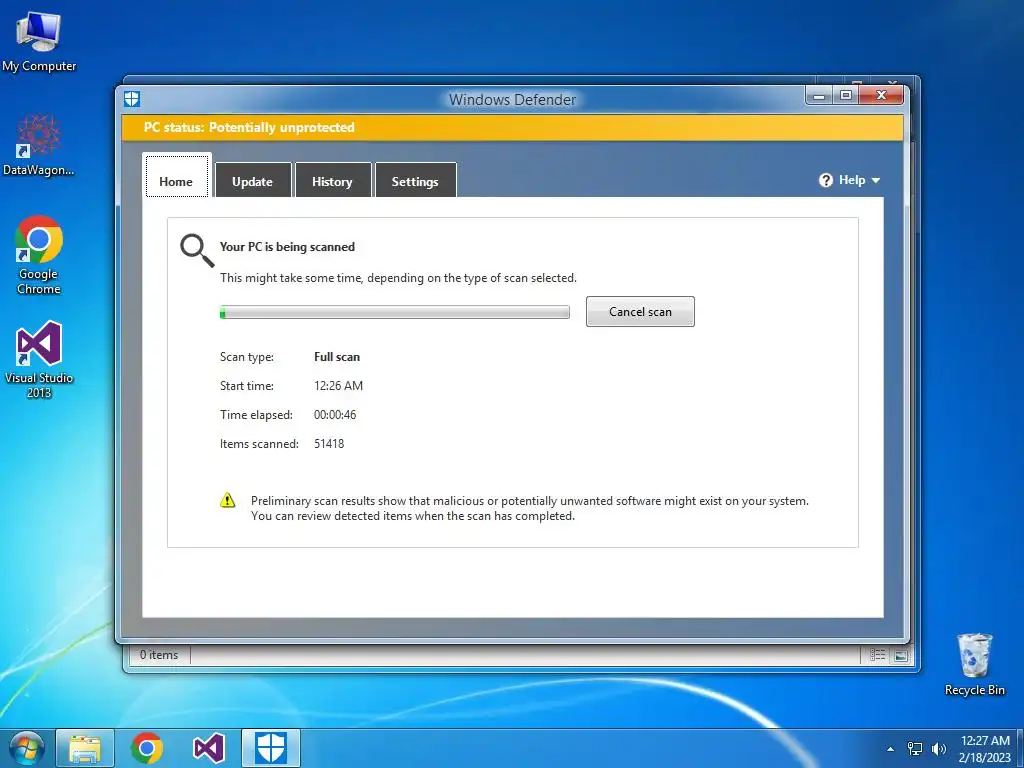Expand the Help dropdown arrow
The image size is (1024, 768).
(876, 180)
